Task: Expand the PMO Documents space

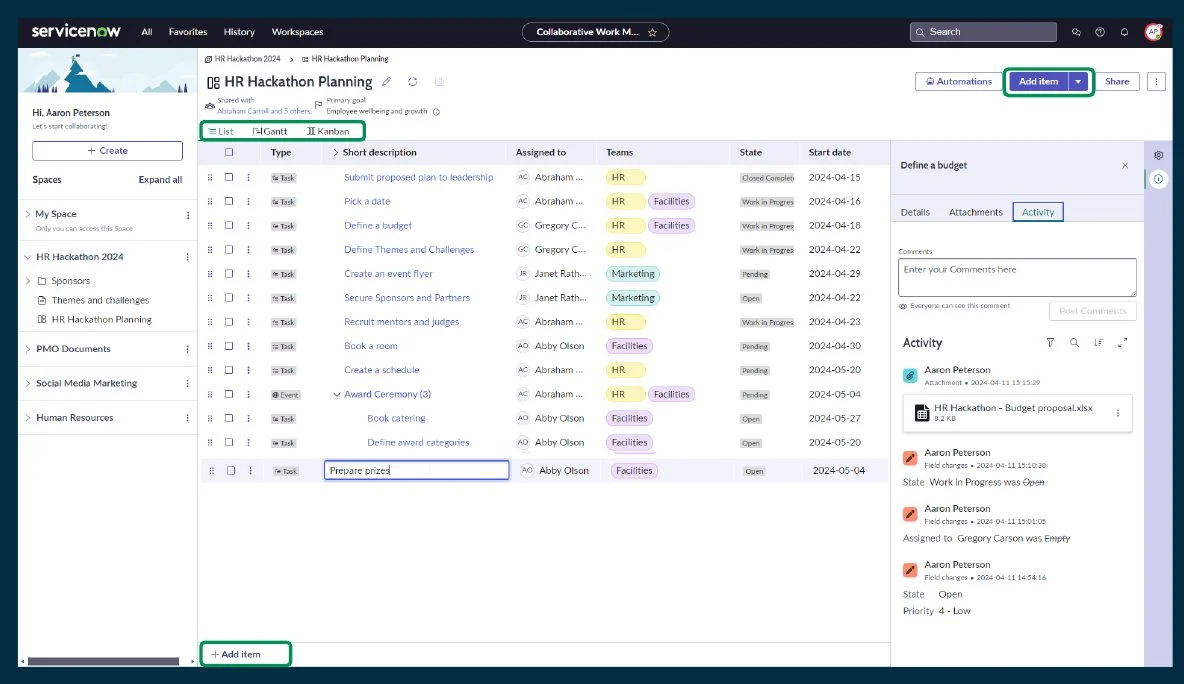Action: click(x=28, y=349)
